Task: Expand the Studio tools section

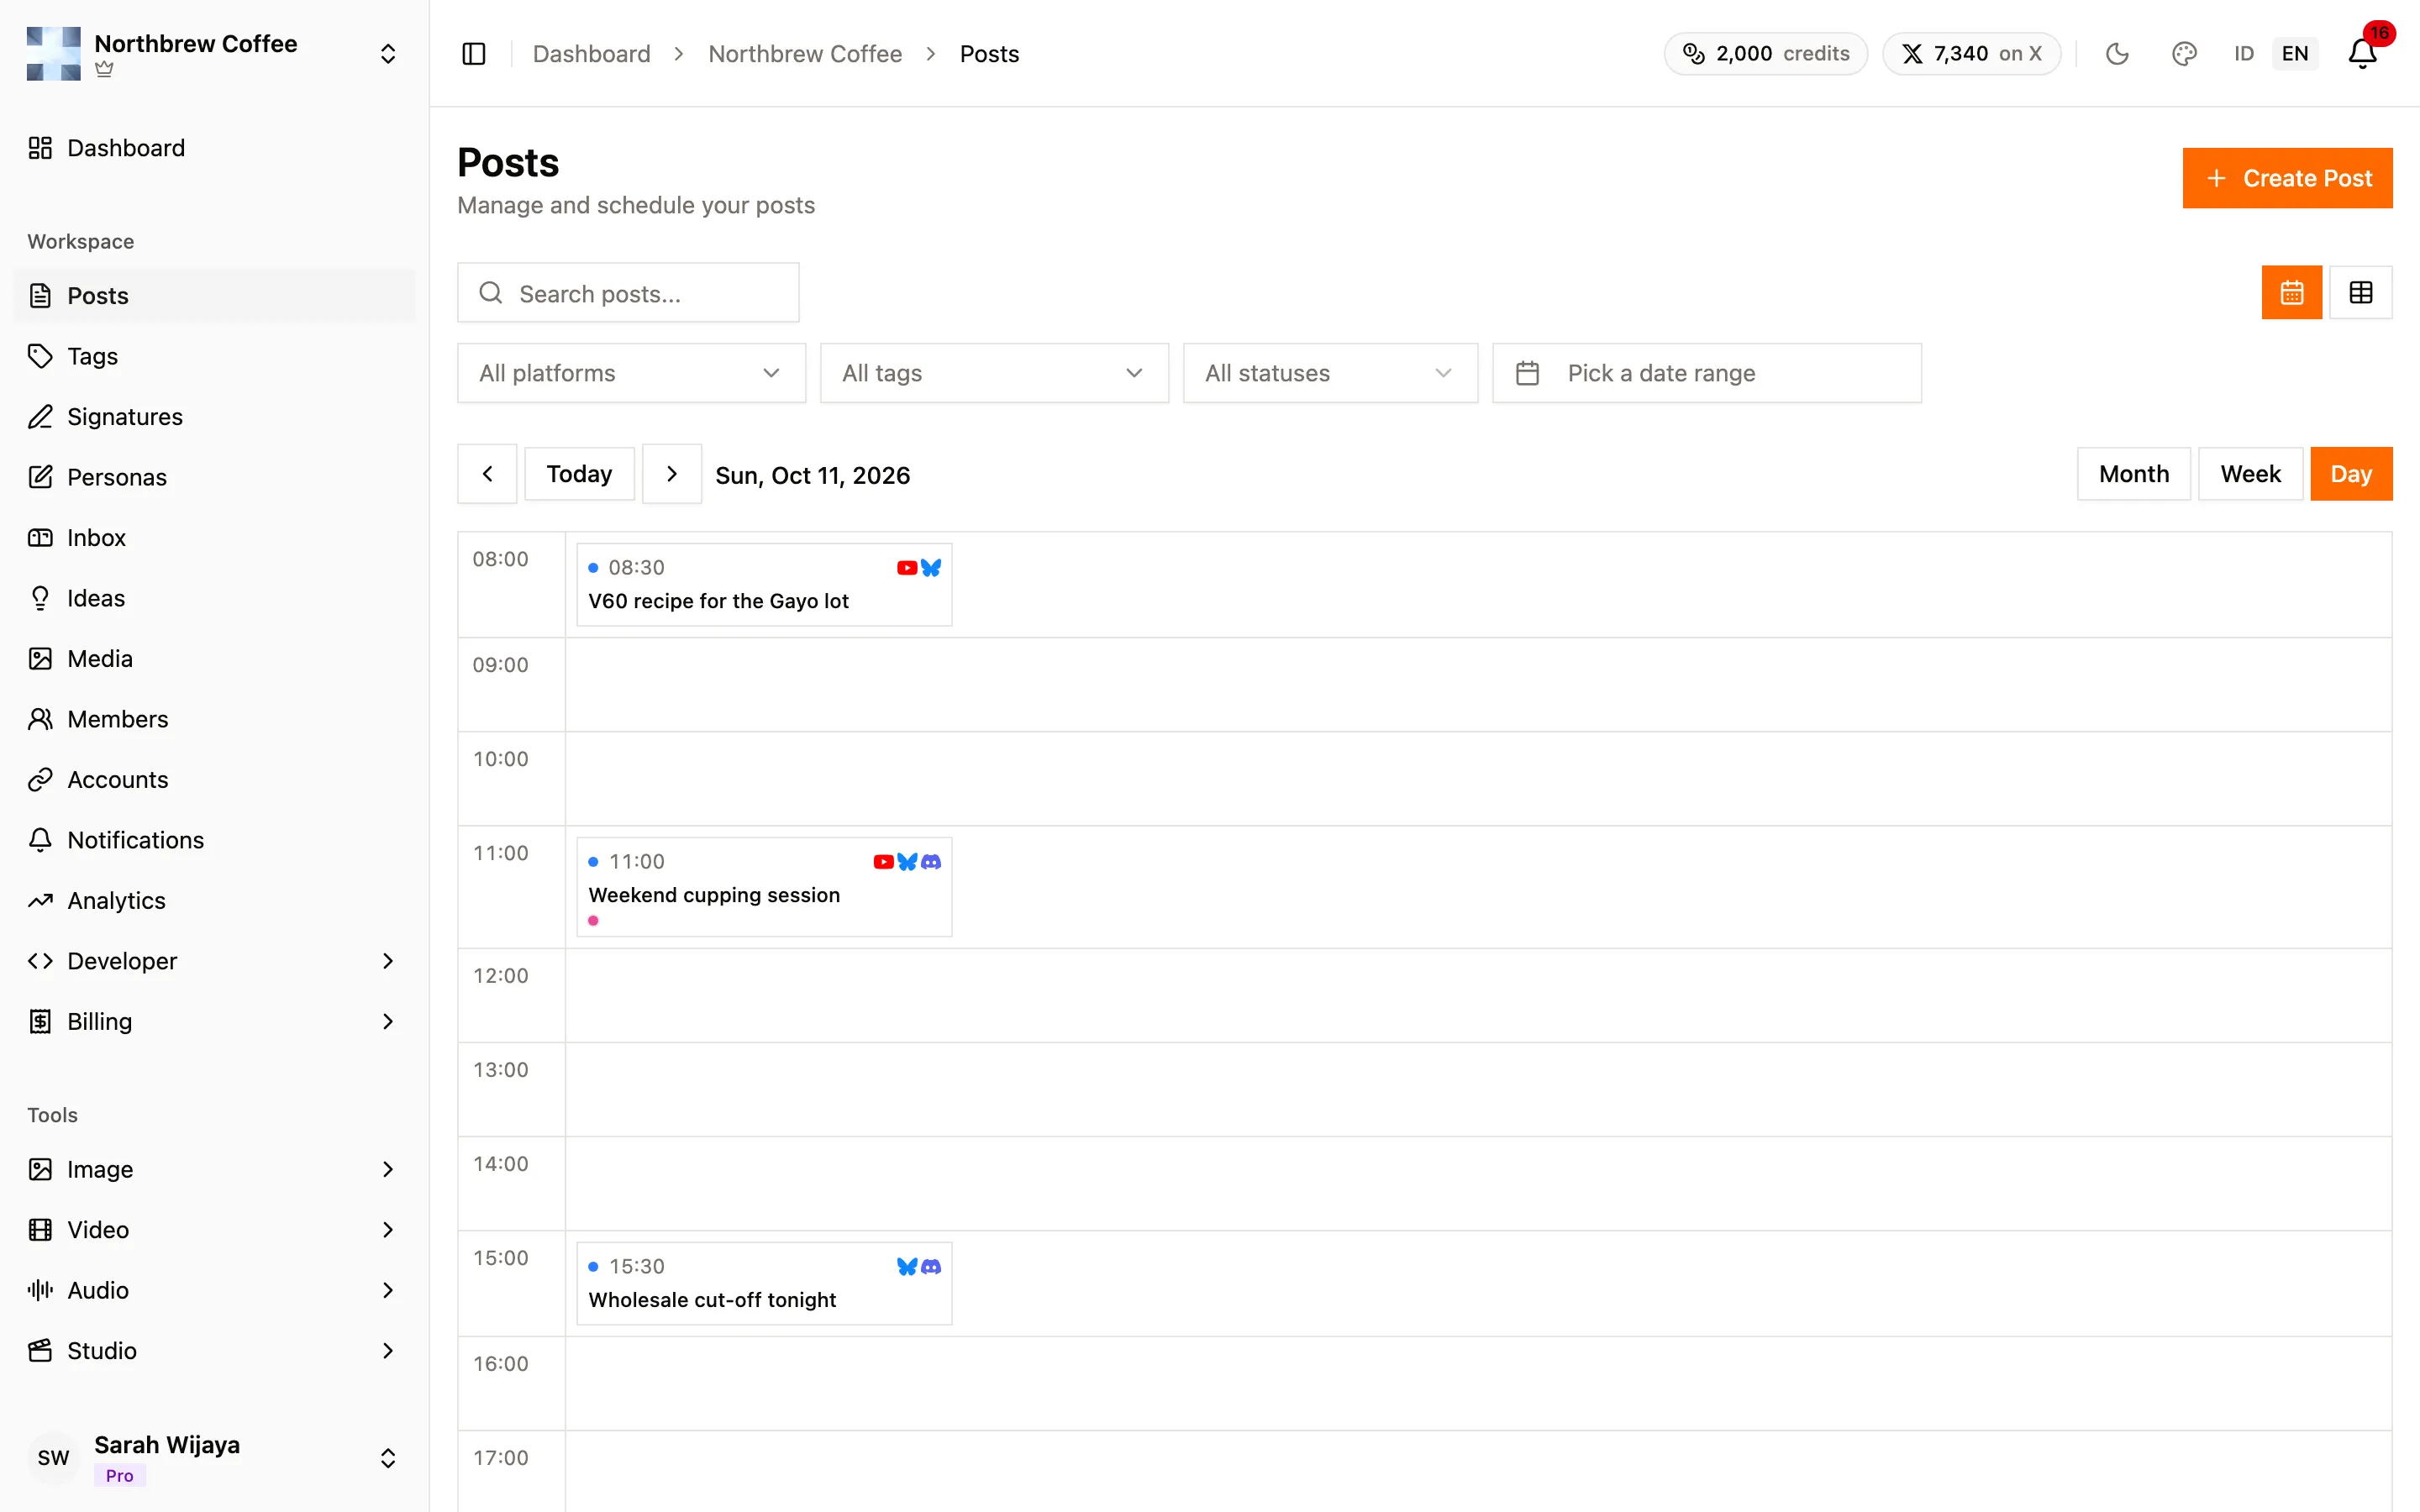Action: 213,1351
